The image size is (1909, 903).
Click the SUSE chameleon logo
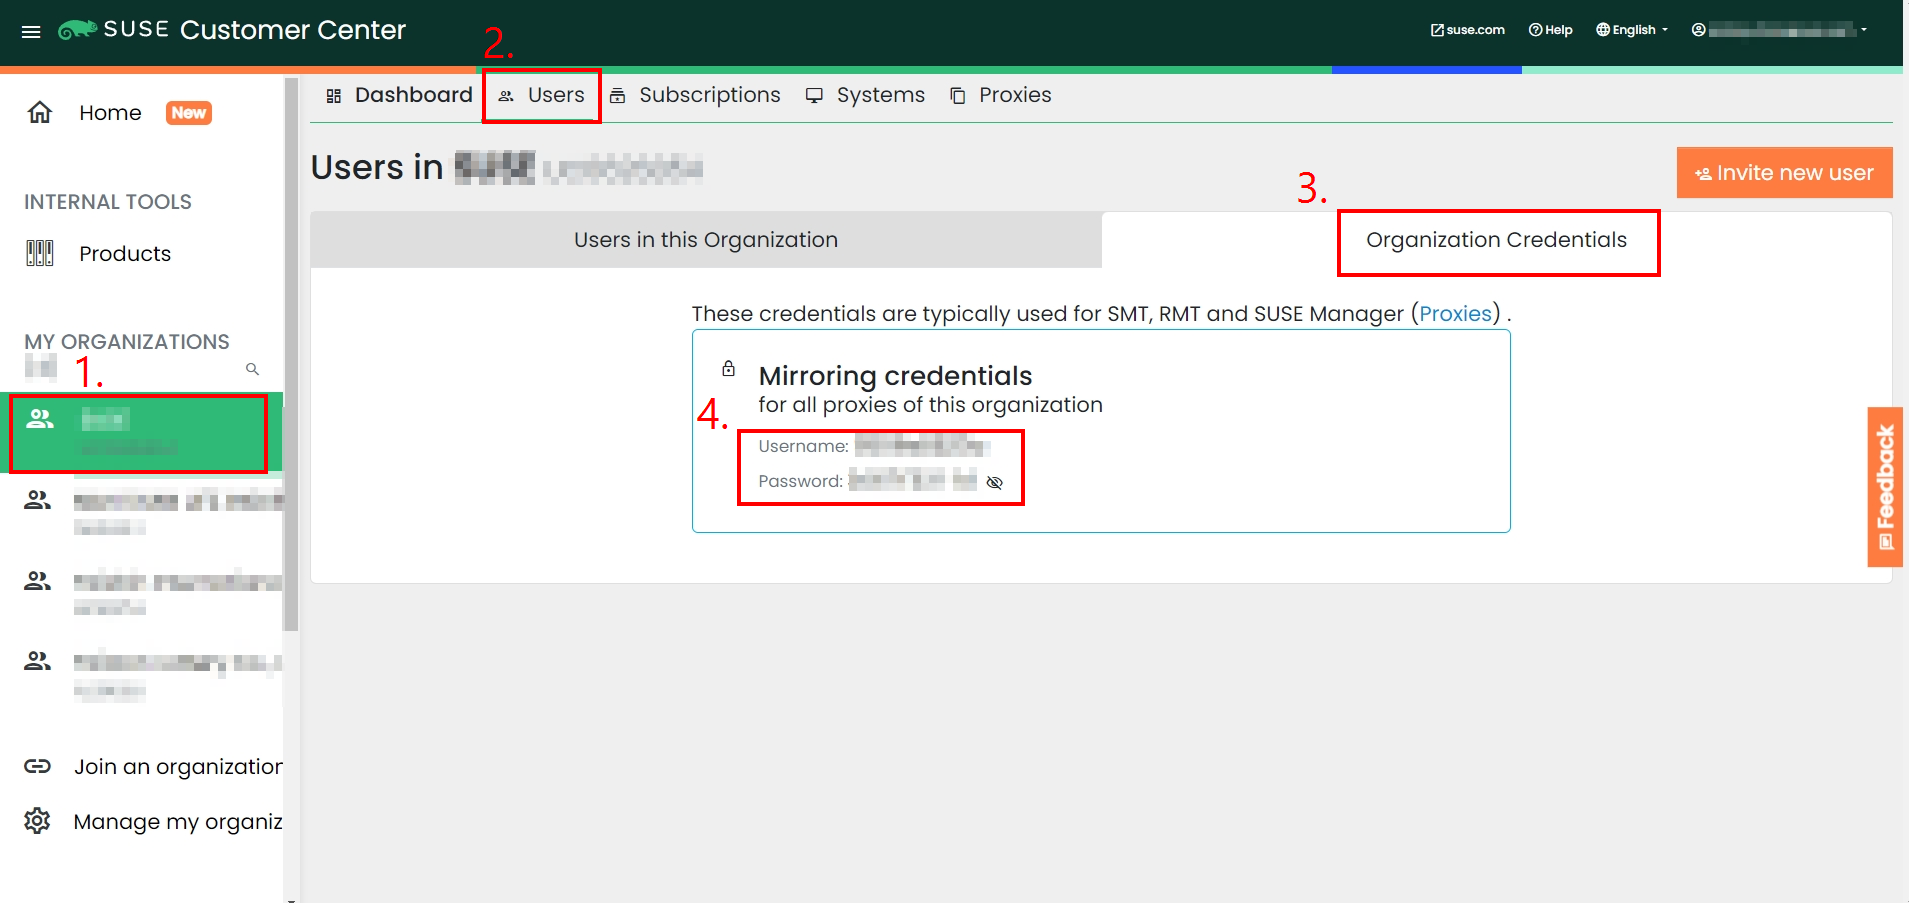point(77,30)
